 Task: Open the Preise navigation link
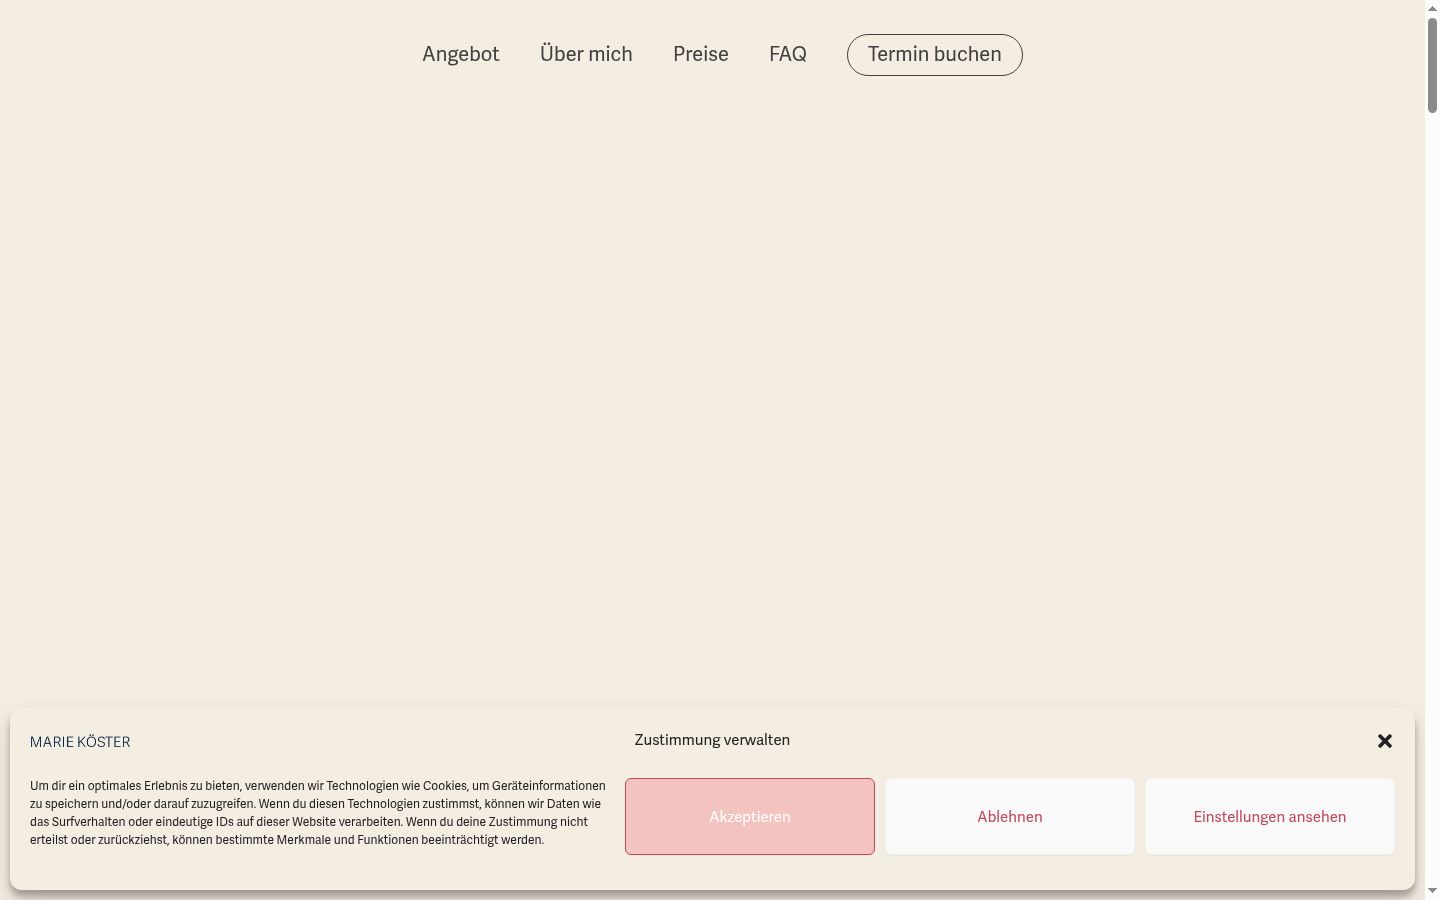(701, 54)
